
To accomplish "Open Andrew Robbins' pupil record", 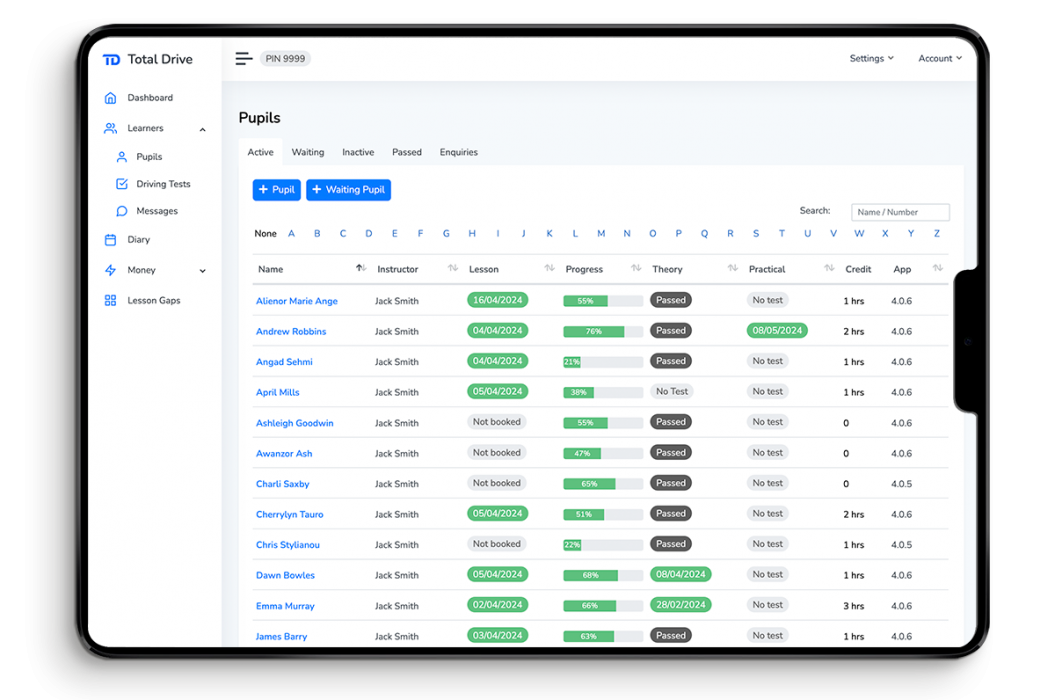I will click(x=290, y=330).
